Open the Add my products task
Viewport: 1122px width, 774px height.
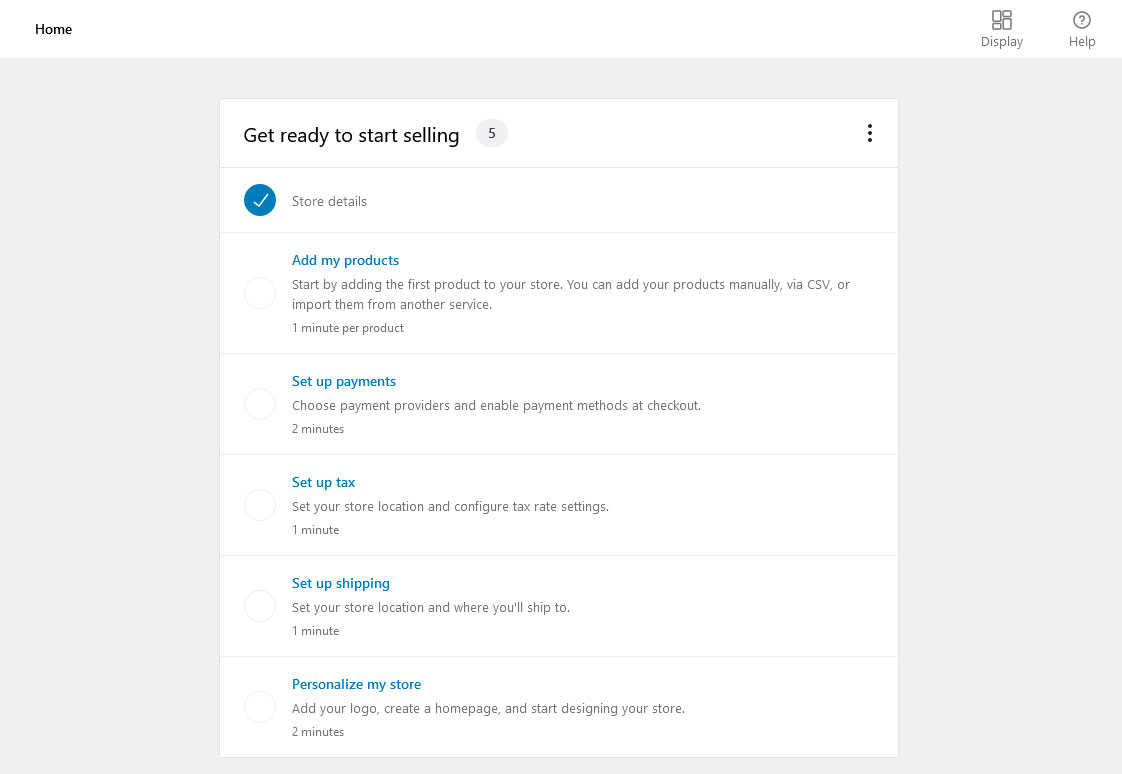point(345,260)
